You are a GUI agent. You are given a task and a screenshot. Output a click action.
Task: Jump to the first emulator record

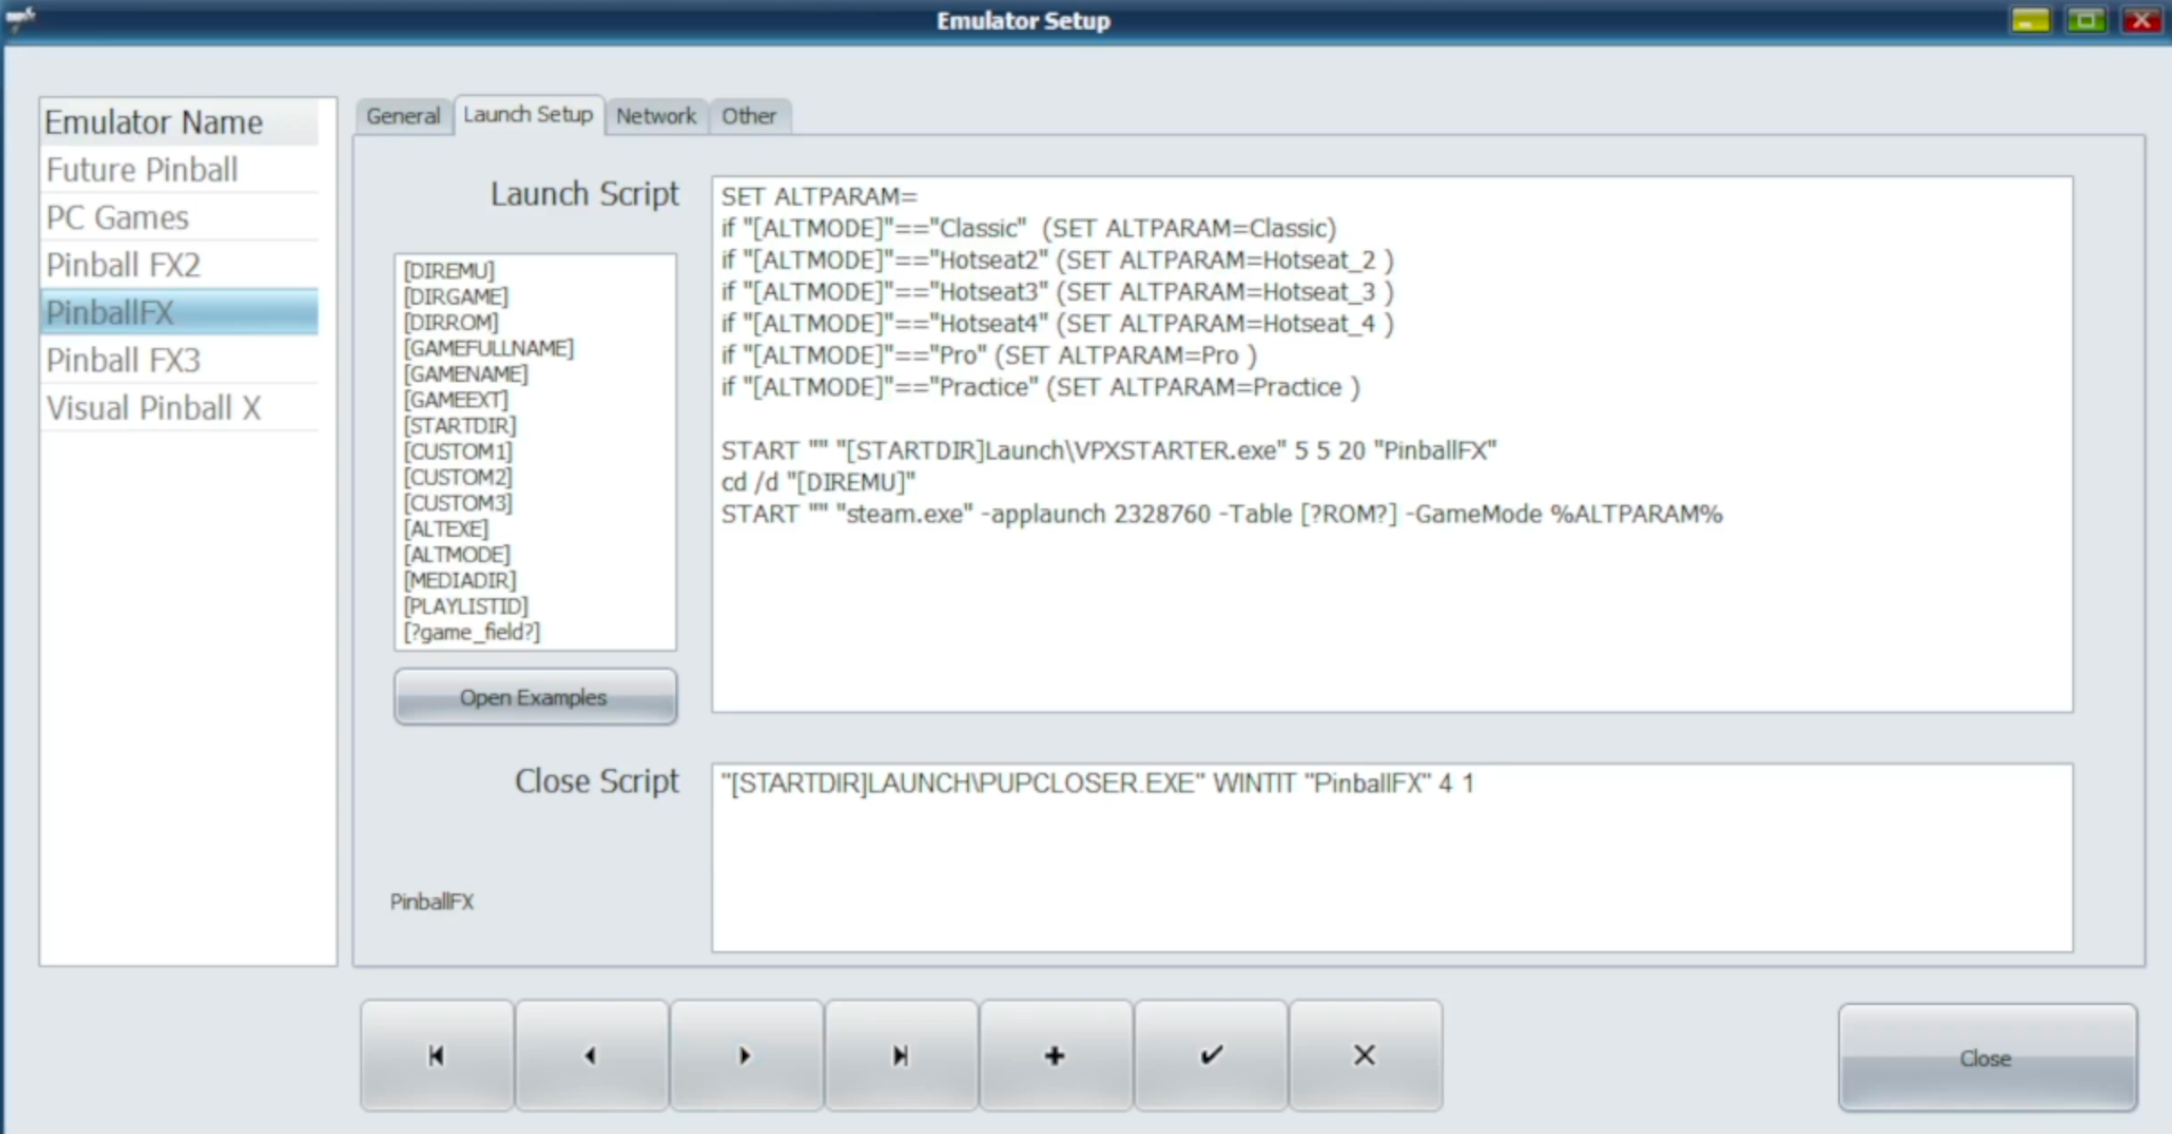pos(437,1055)
